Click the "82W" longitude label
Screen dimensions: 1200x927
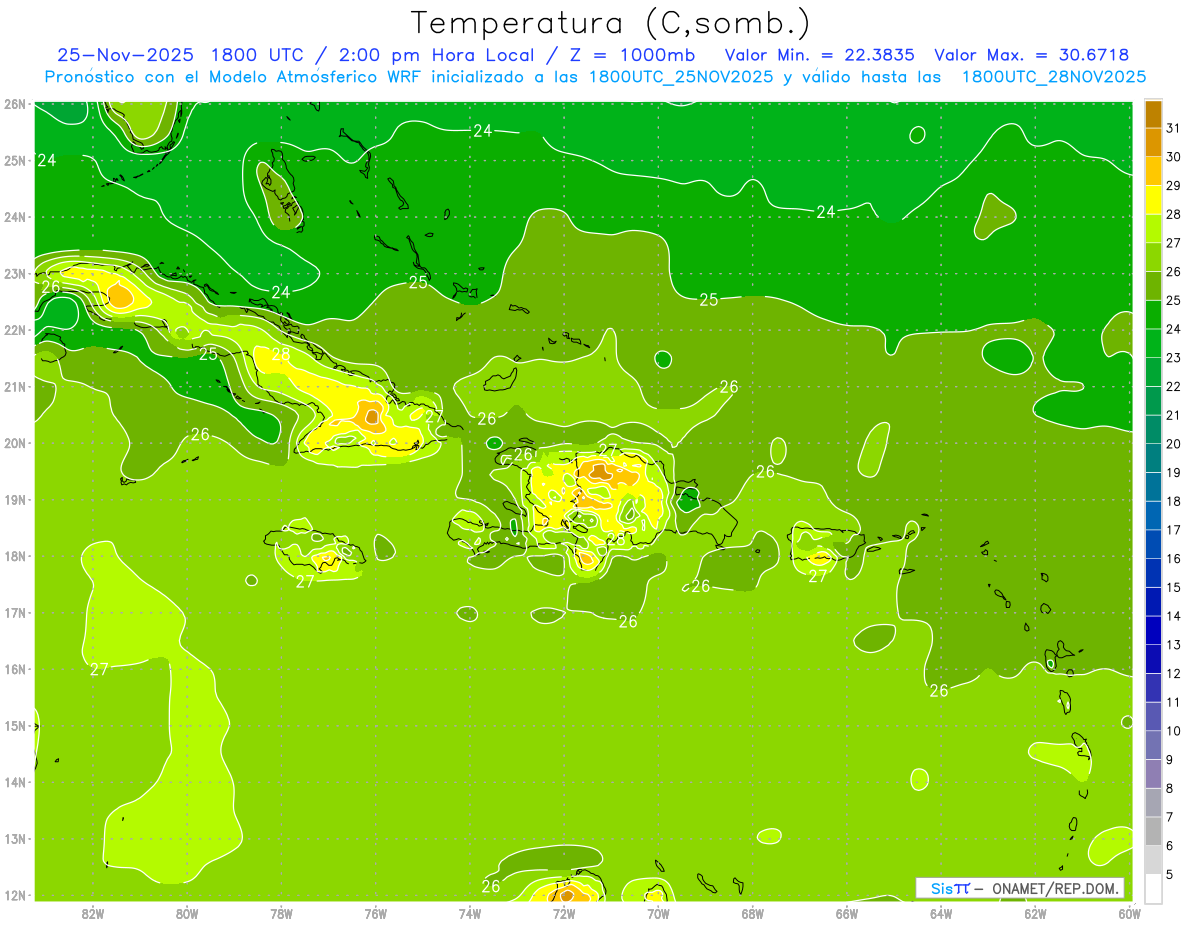93,912
